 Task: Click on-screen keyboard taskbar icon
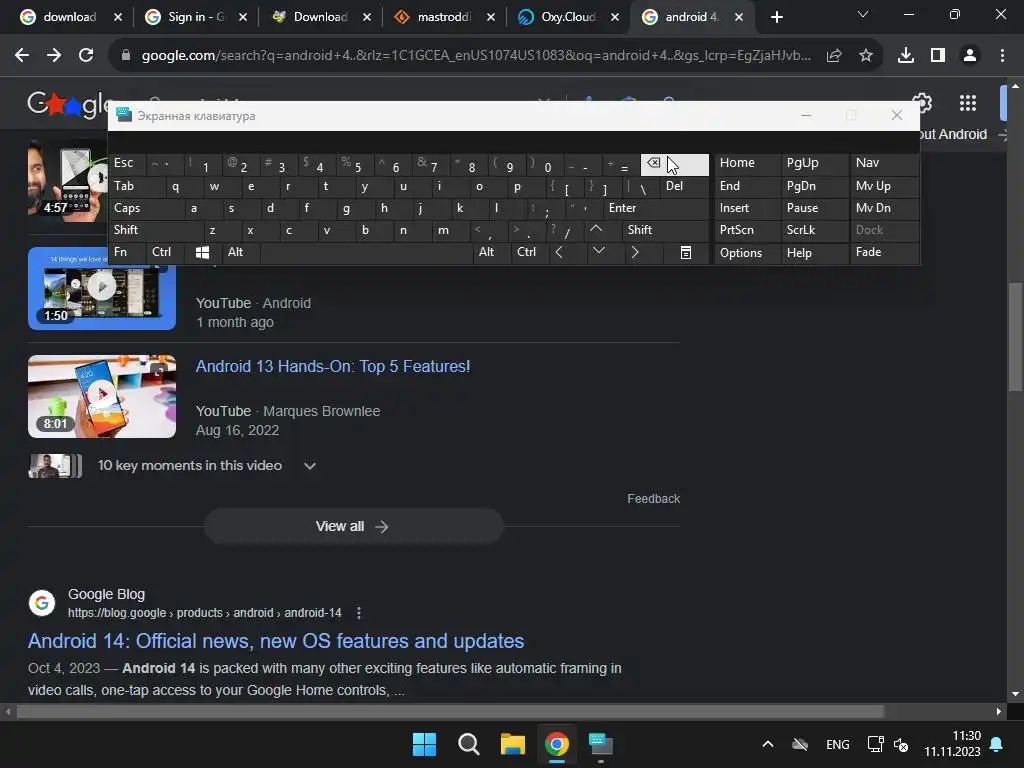[600, 744]
